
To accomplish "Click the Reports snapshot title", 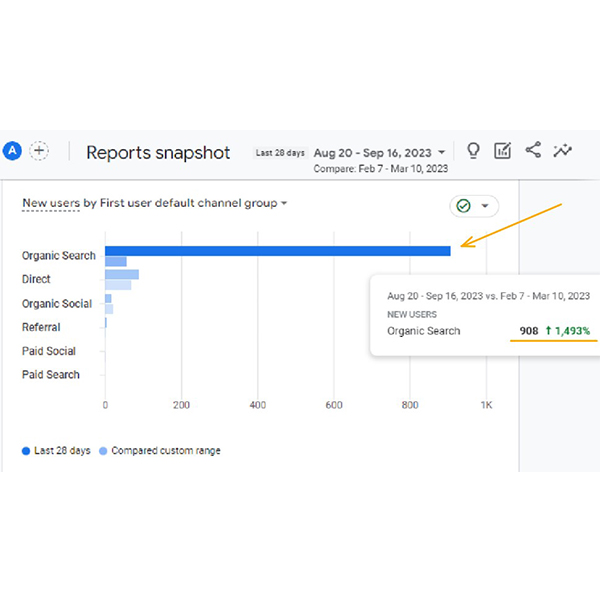I will click(158, 153).
